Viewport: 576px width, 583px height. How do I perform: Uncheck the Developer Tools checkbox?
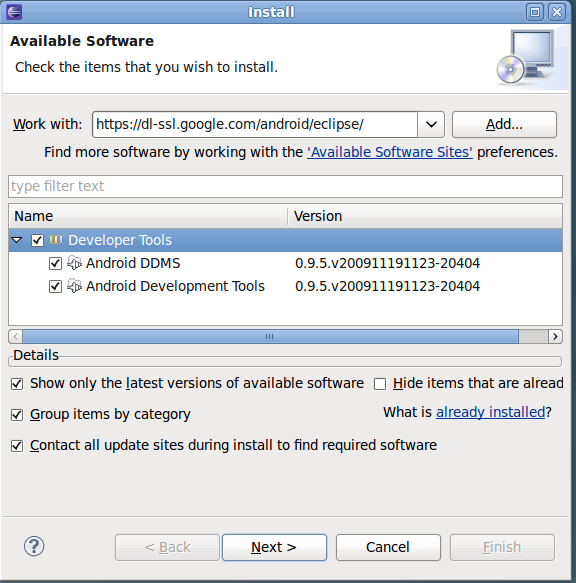(x=37, y=241)
